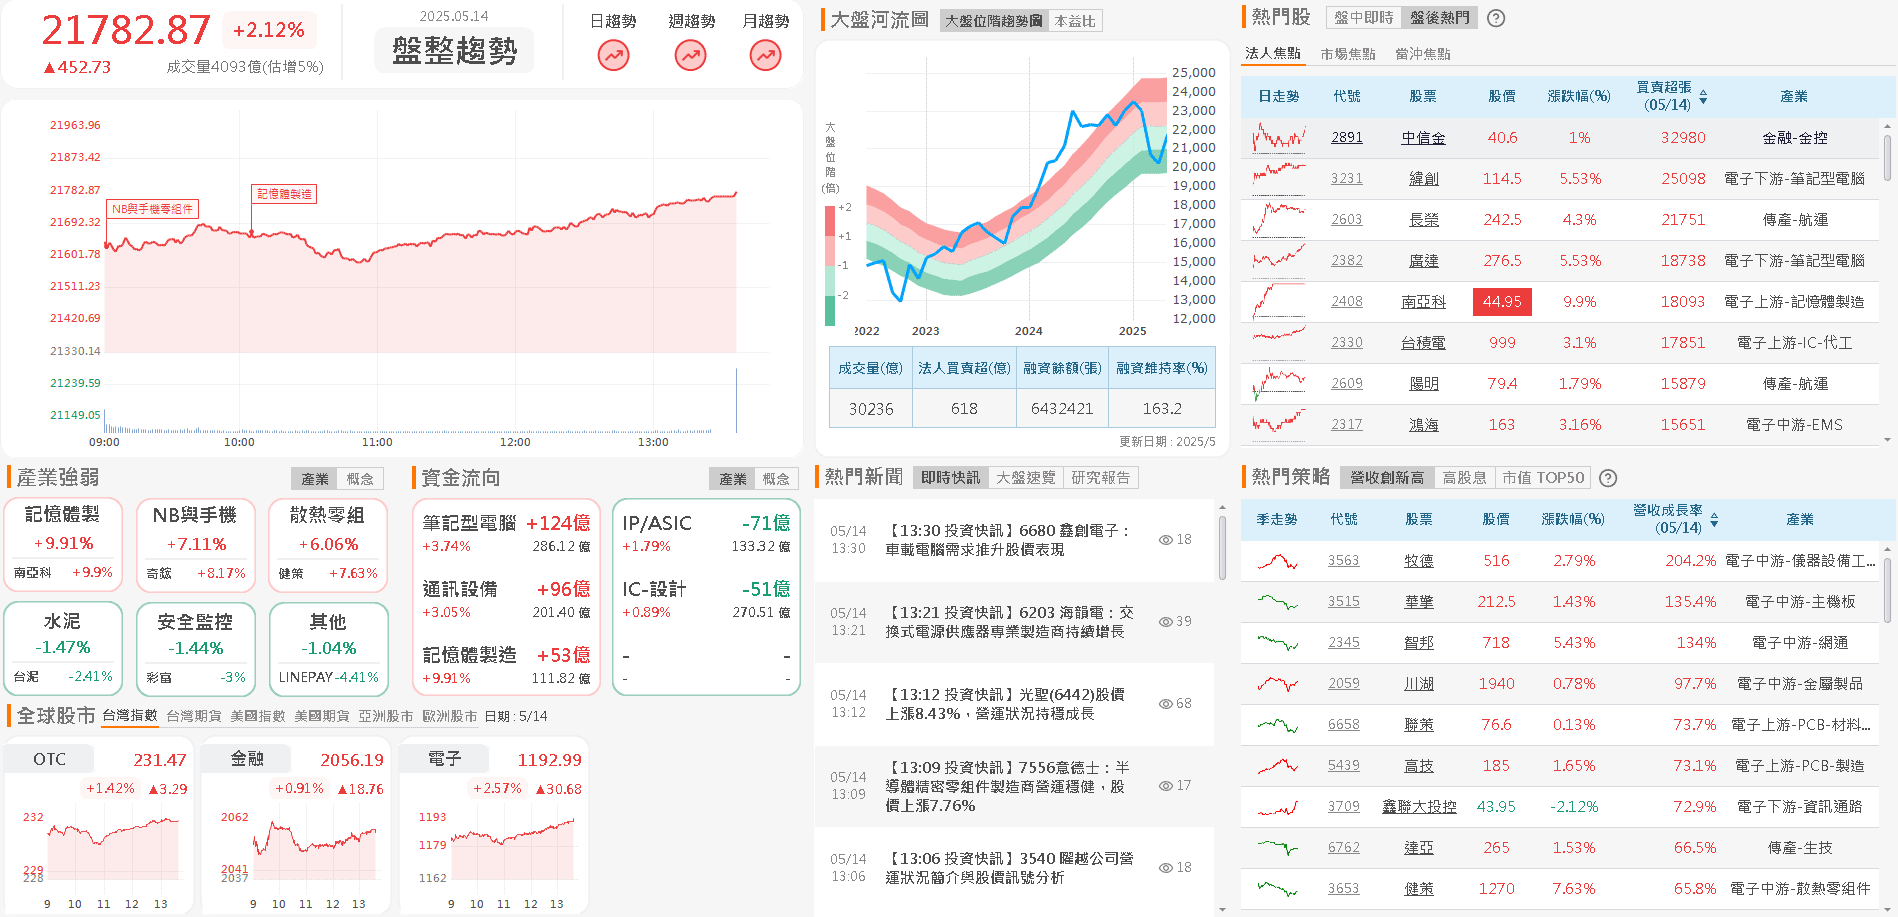Open stock code link 3563
The image size is (1898, 917).
[x=1344, y=561]
